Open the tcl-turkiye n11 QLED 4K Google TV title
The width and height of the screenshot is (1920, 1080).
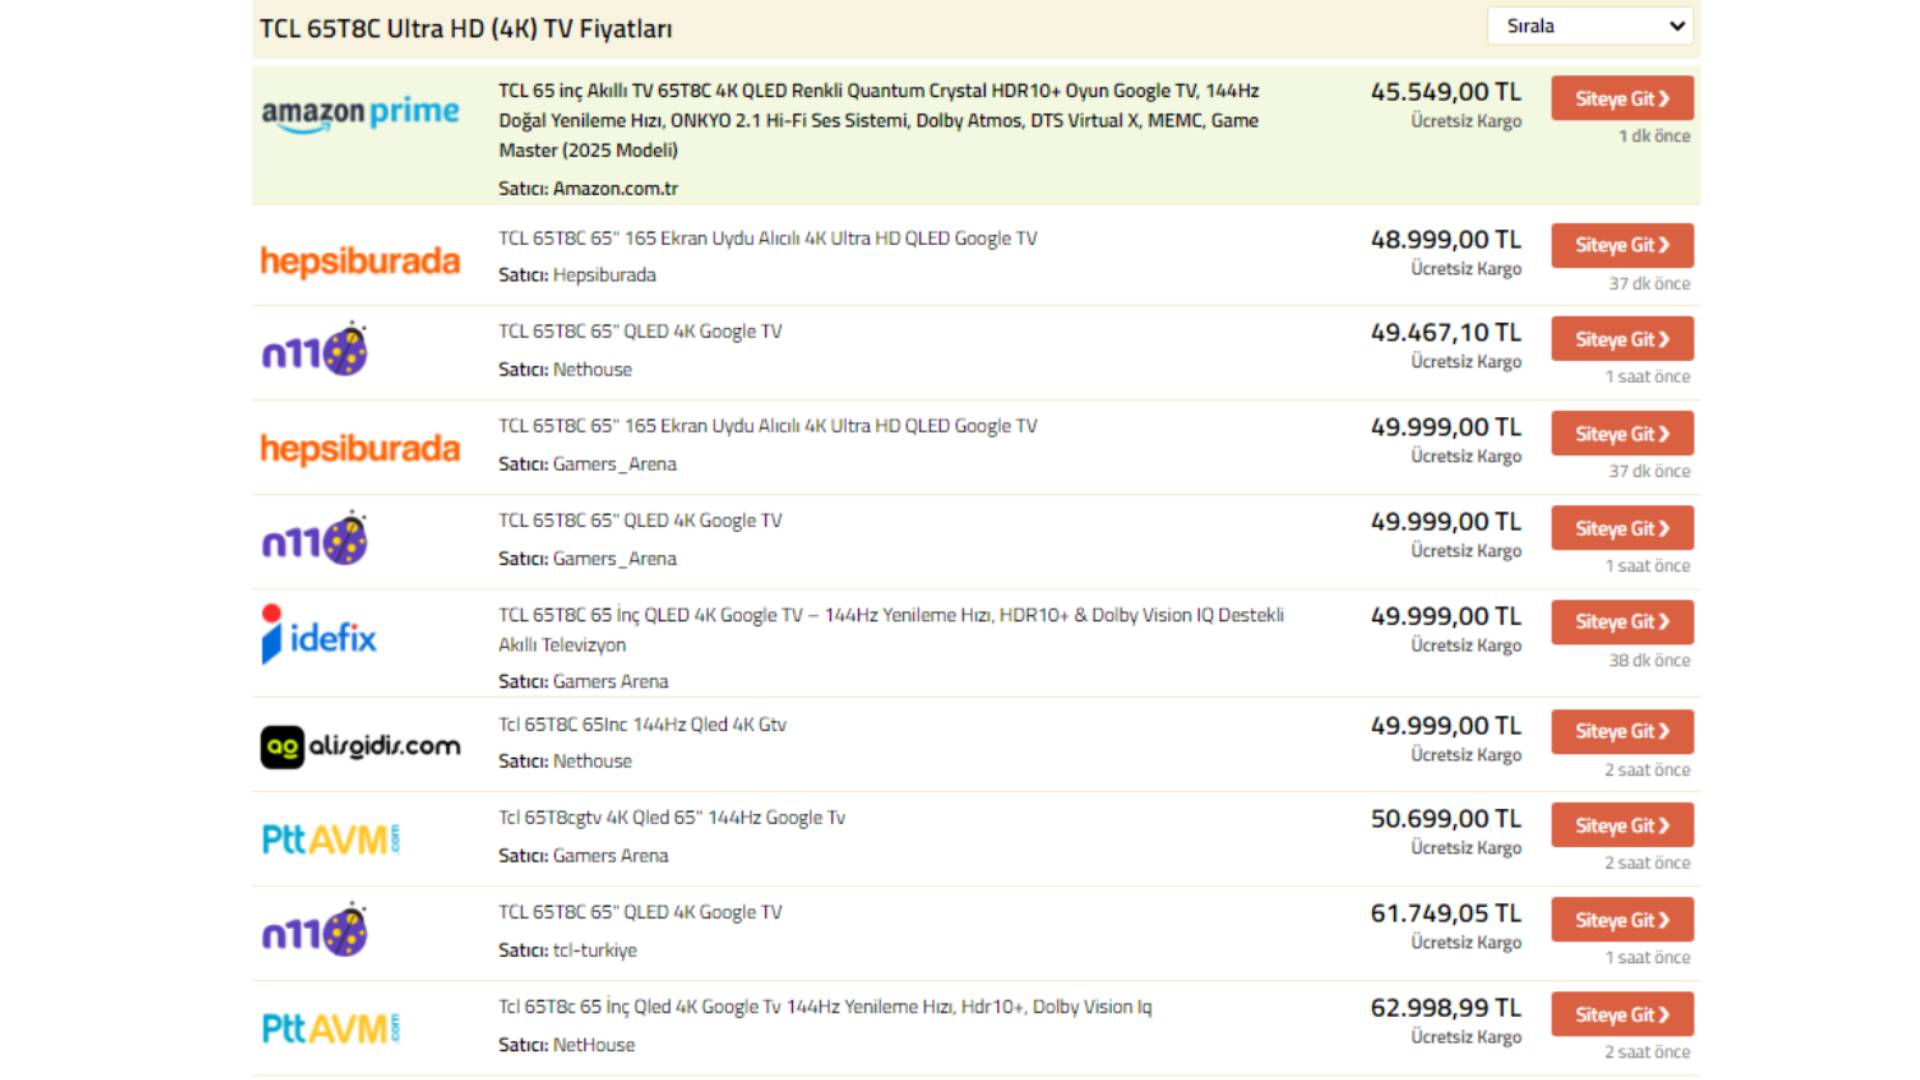[640, 913]
